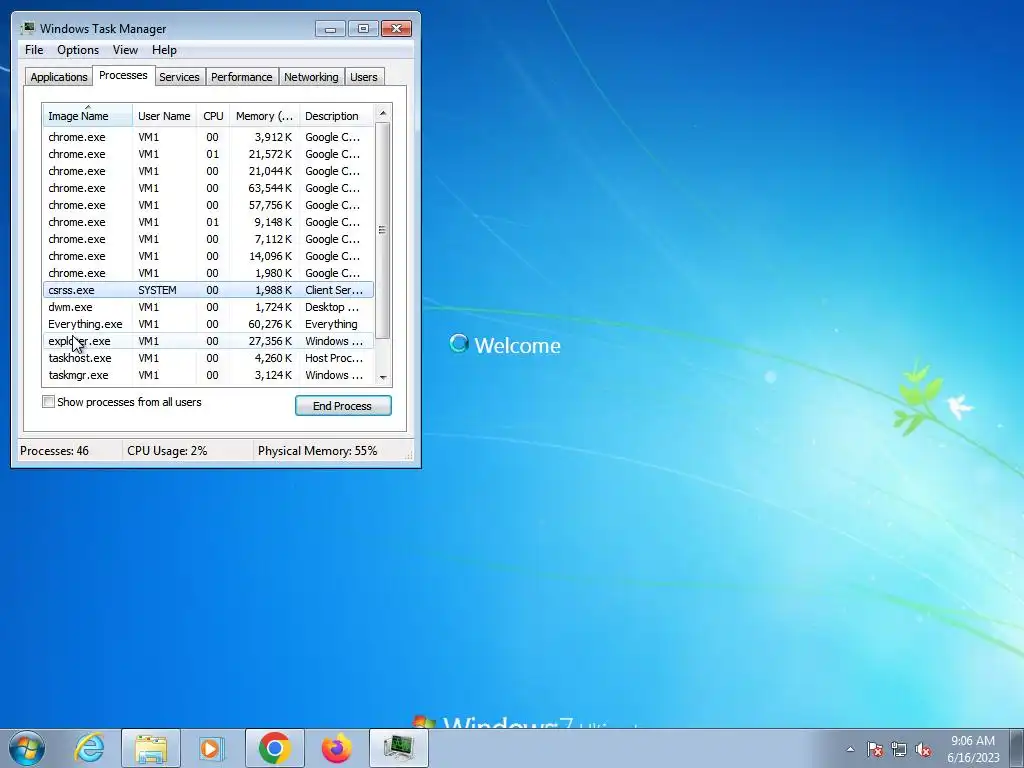Click Task Manager title bar icon
This screenshot has width=1024, height=768.
coord(27,28)
